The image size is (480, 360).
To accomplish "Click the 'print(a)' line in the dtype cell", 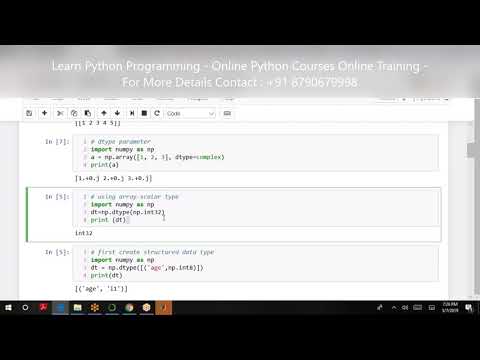I will tap(105, 165).
